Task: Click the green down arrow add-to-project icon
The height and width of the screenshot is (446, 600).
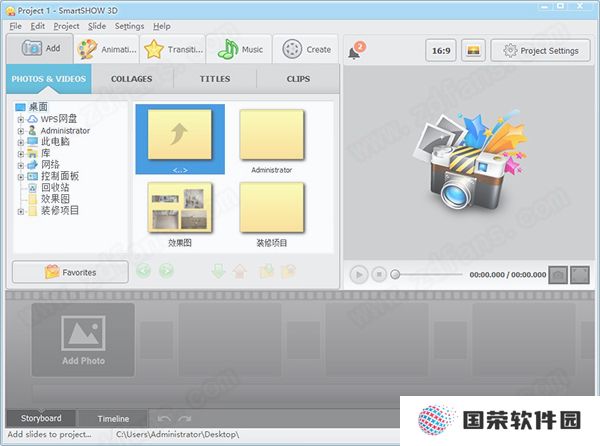Action: coord(218,271)
